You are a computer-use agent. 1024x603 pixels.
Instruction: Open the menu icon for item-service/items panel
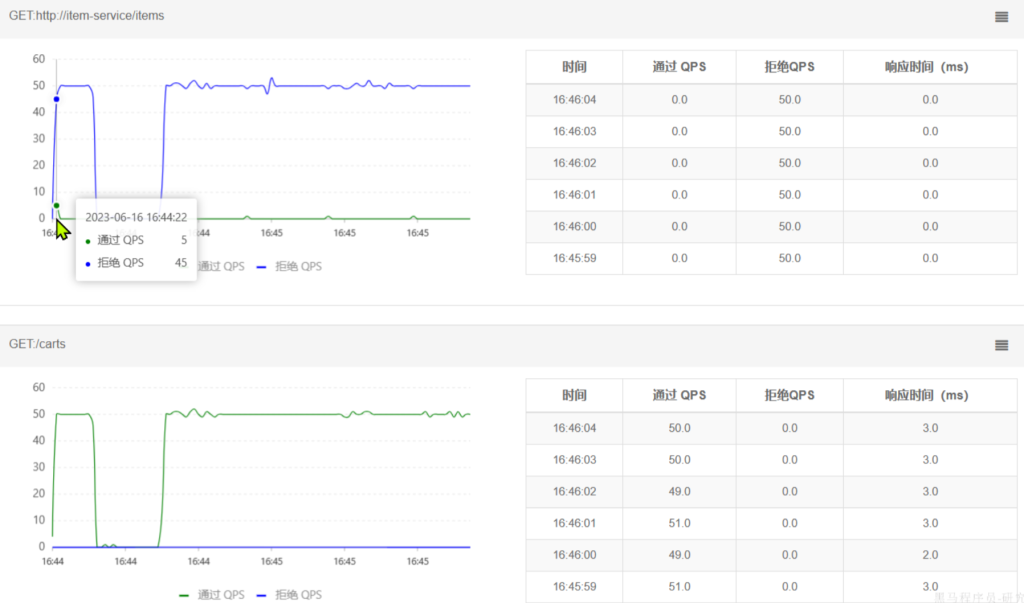click(x=1001, y=17)
